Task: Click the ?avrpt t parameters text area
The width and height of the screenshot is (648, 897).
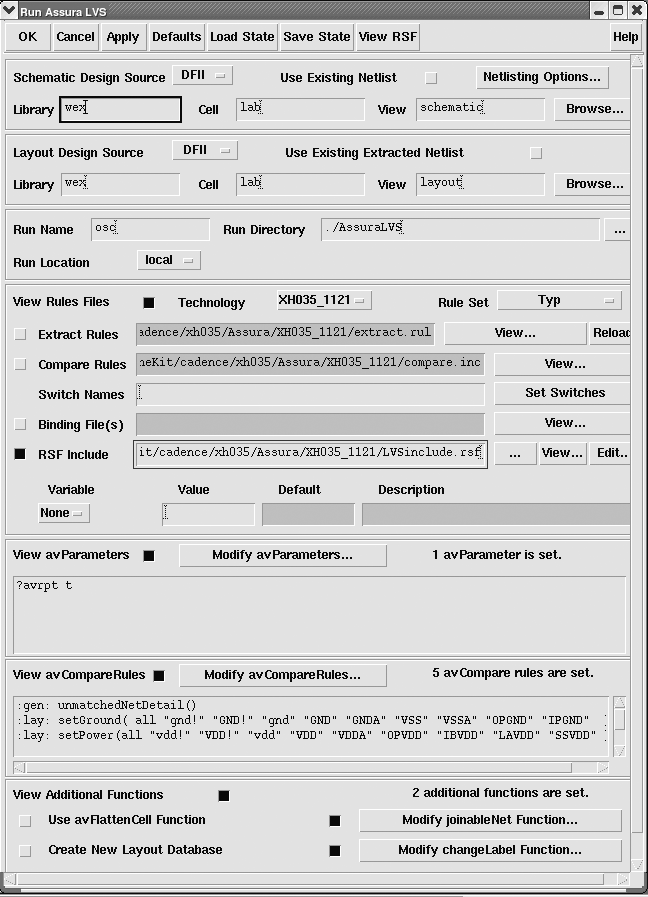Action: click(320, 615)
